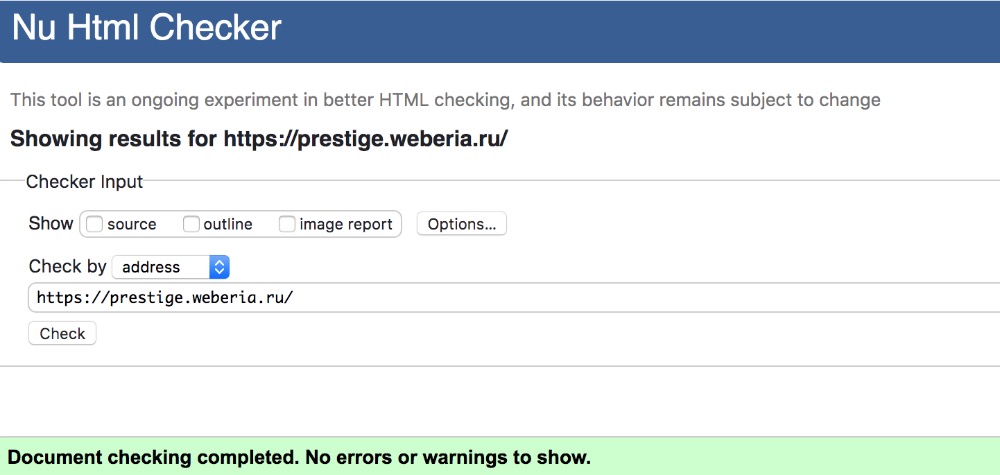The image size is (1000, 475).
Task: Click the 'outline' label text
Action: 228,225
